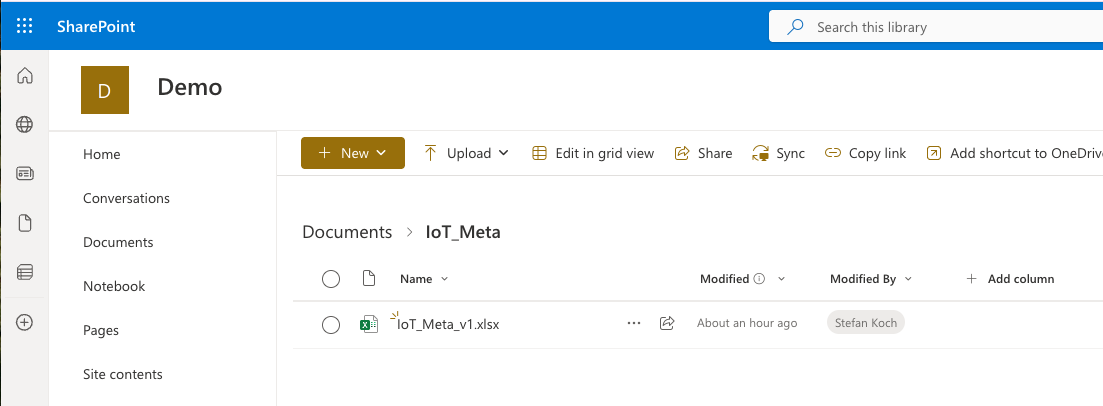Image resolution: width=1103 pixels, height=406 pixels.
Task: Click Edit in grid view button
Action: [x=593, y=153]
